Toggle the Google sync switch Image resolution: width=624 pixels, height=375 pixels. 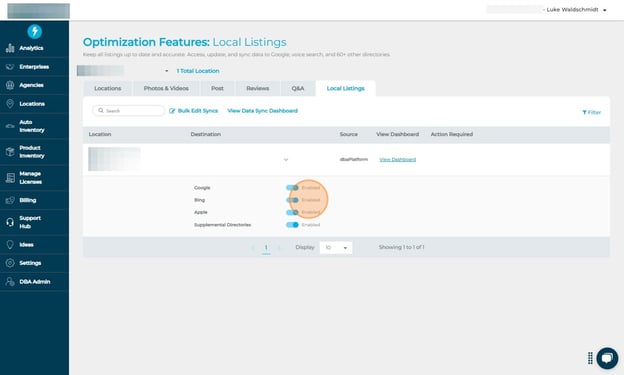292,188
